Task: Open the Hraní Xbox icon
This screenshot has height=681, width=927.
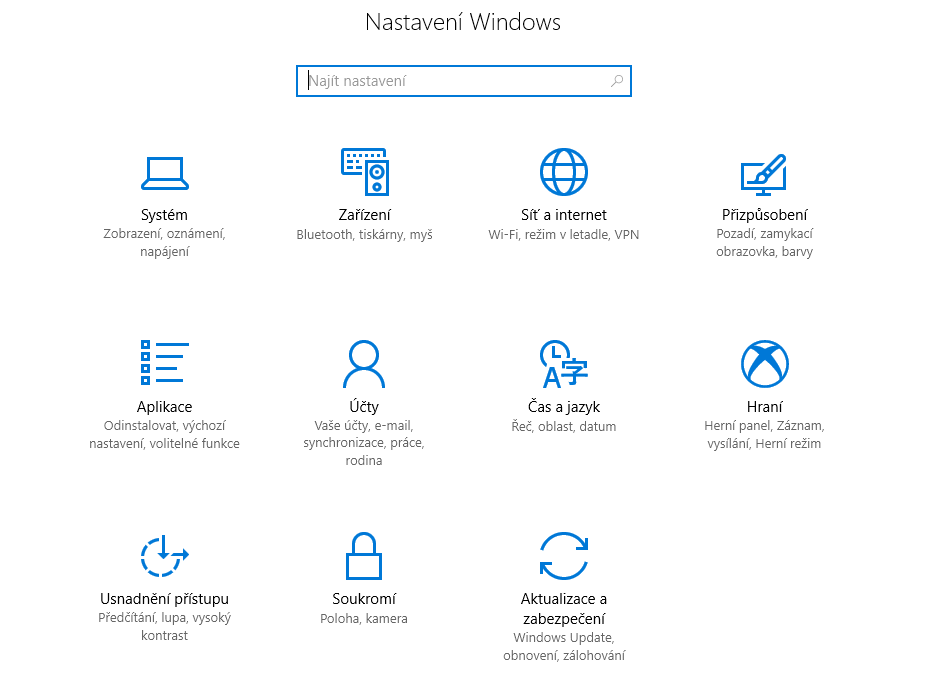Action: pos(764,364)
